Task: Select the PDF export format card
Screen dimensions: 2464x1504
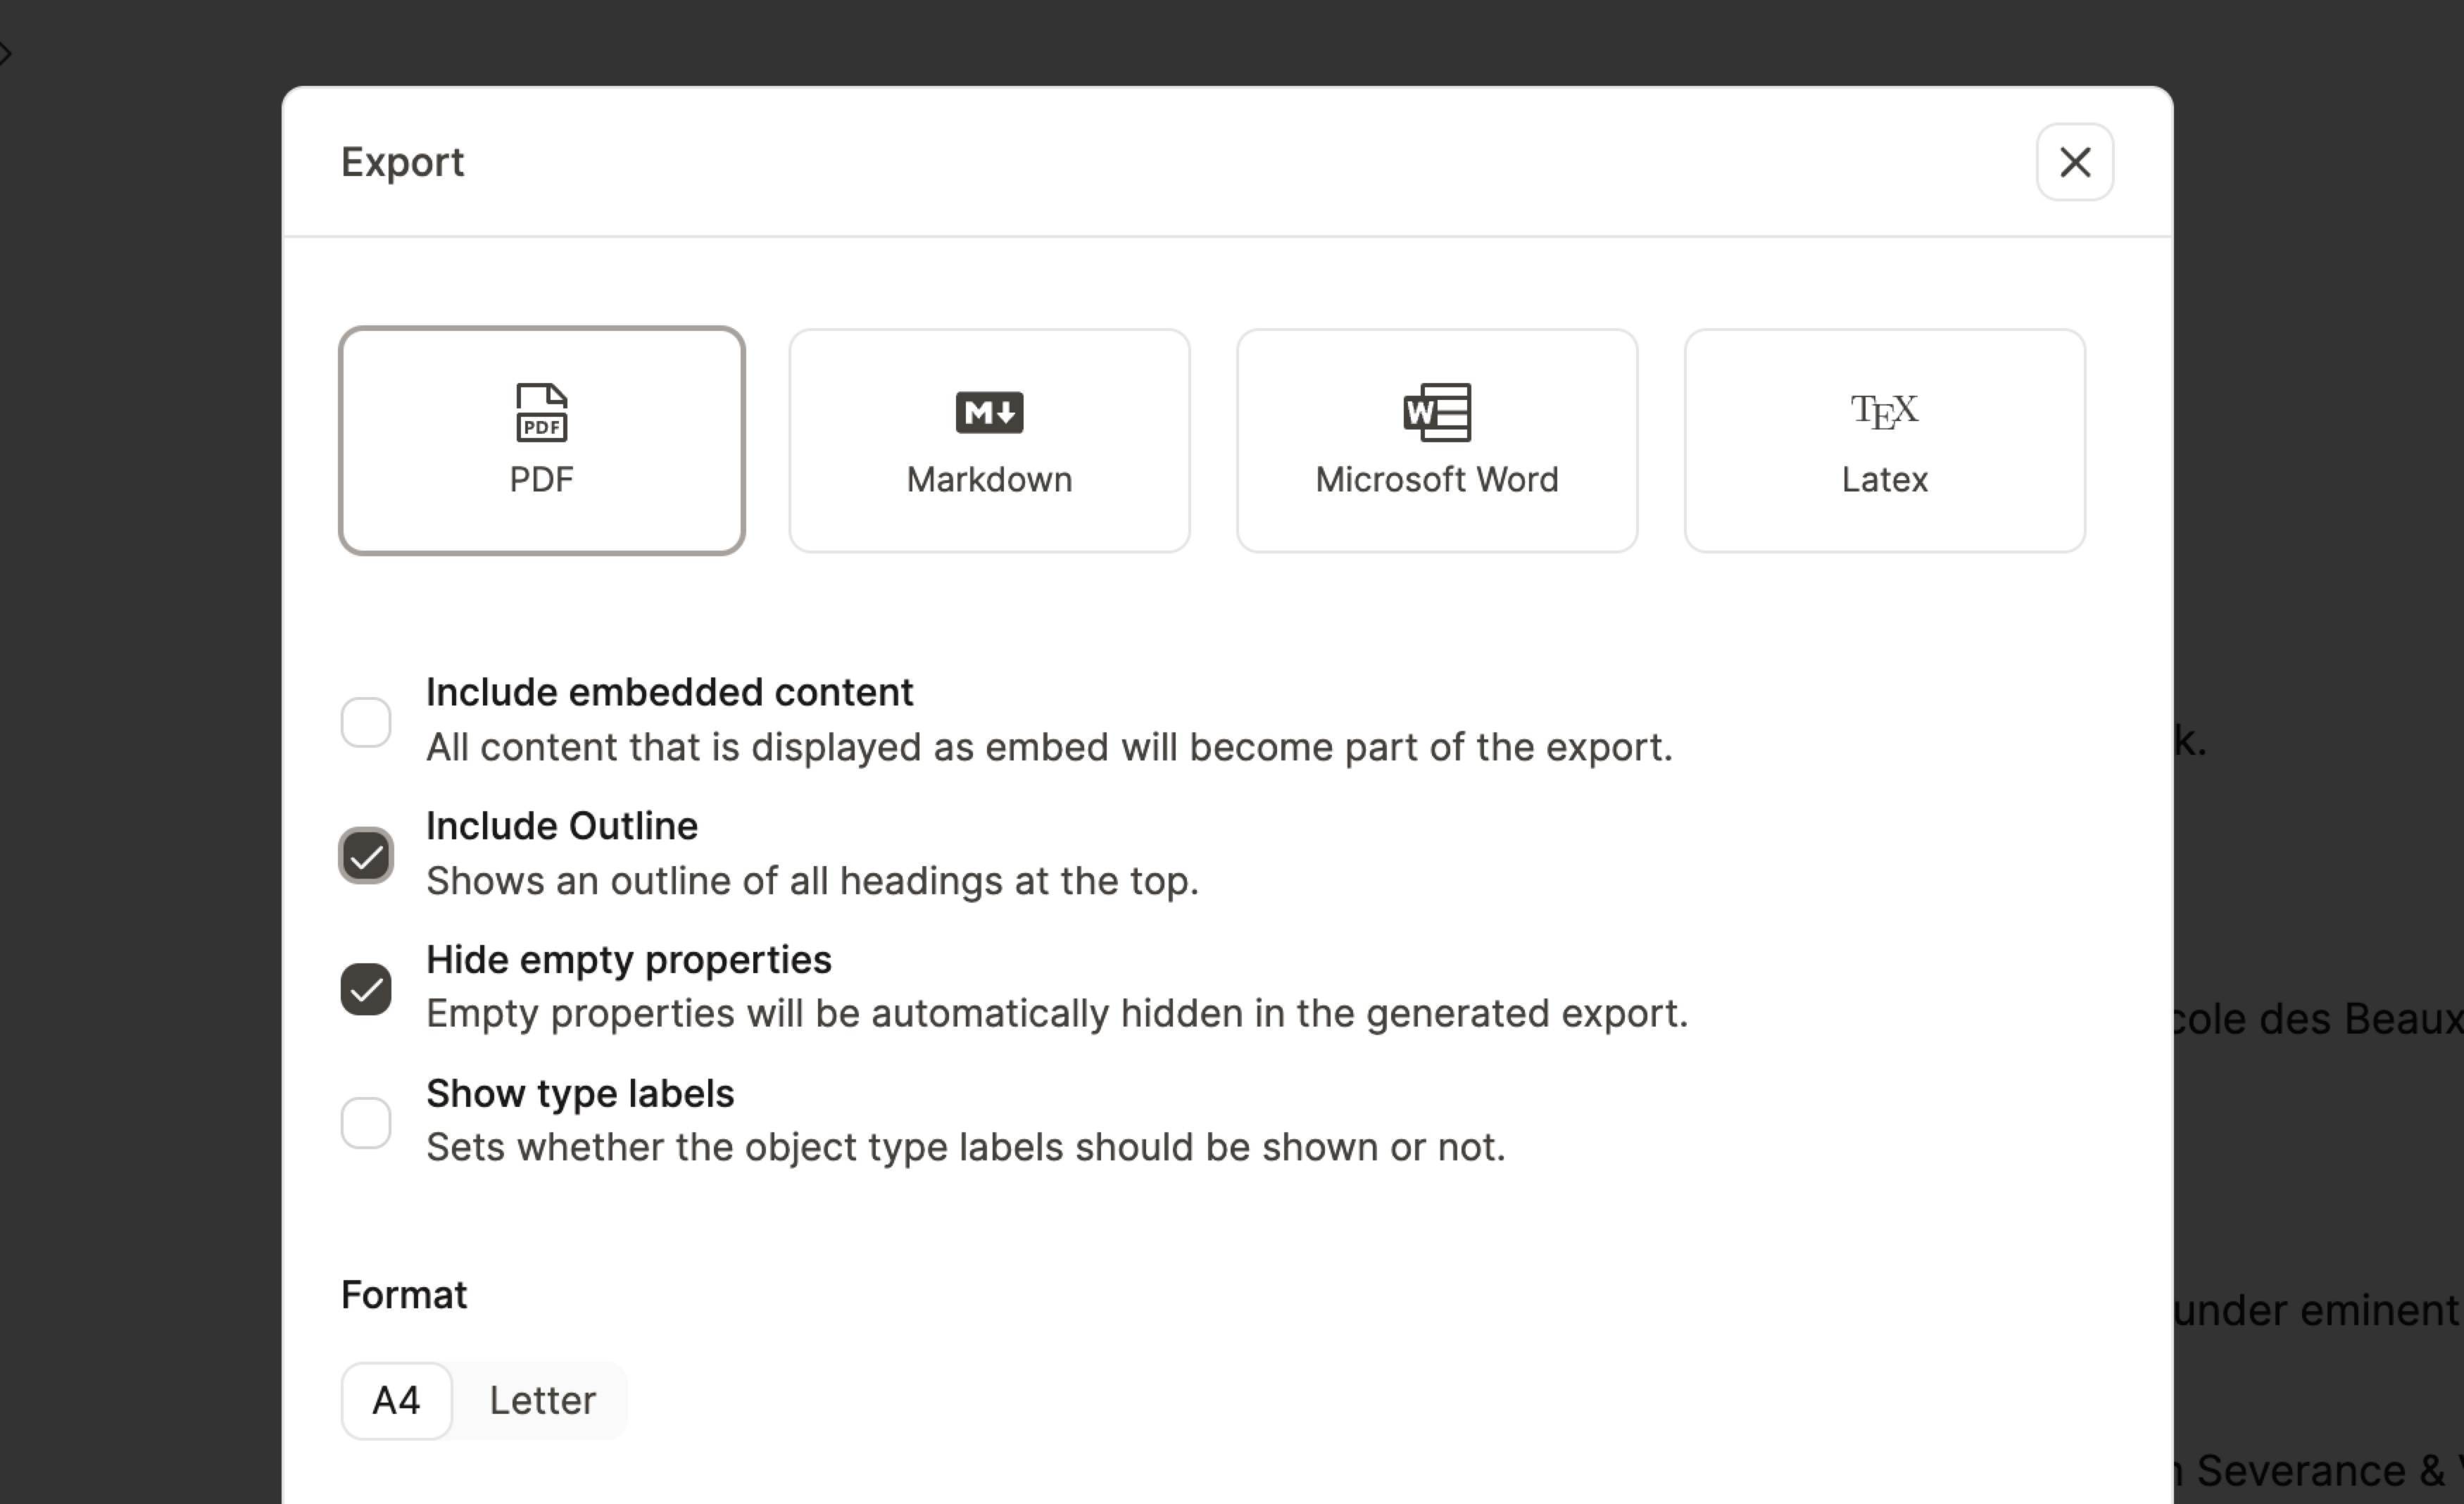Action: pos(542,440)
